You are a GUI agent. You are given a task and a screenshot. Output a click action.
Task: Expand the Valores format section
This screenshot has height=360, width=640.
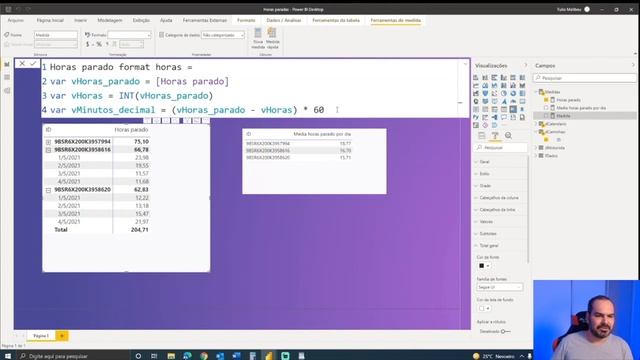(x=484, y=222)
